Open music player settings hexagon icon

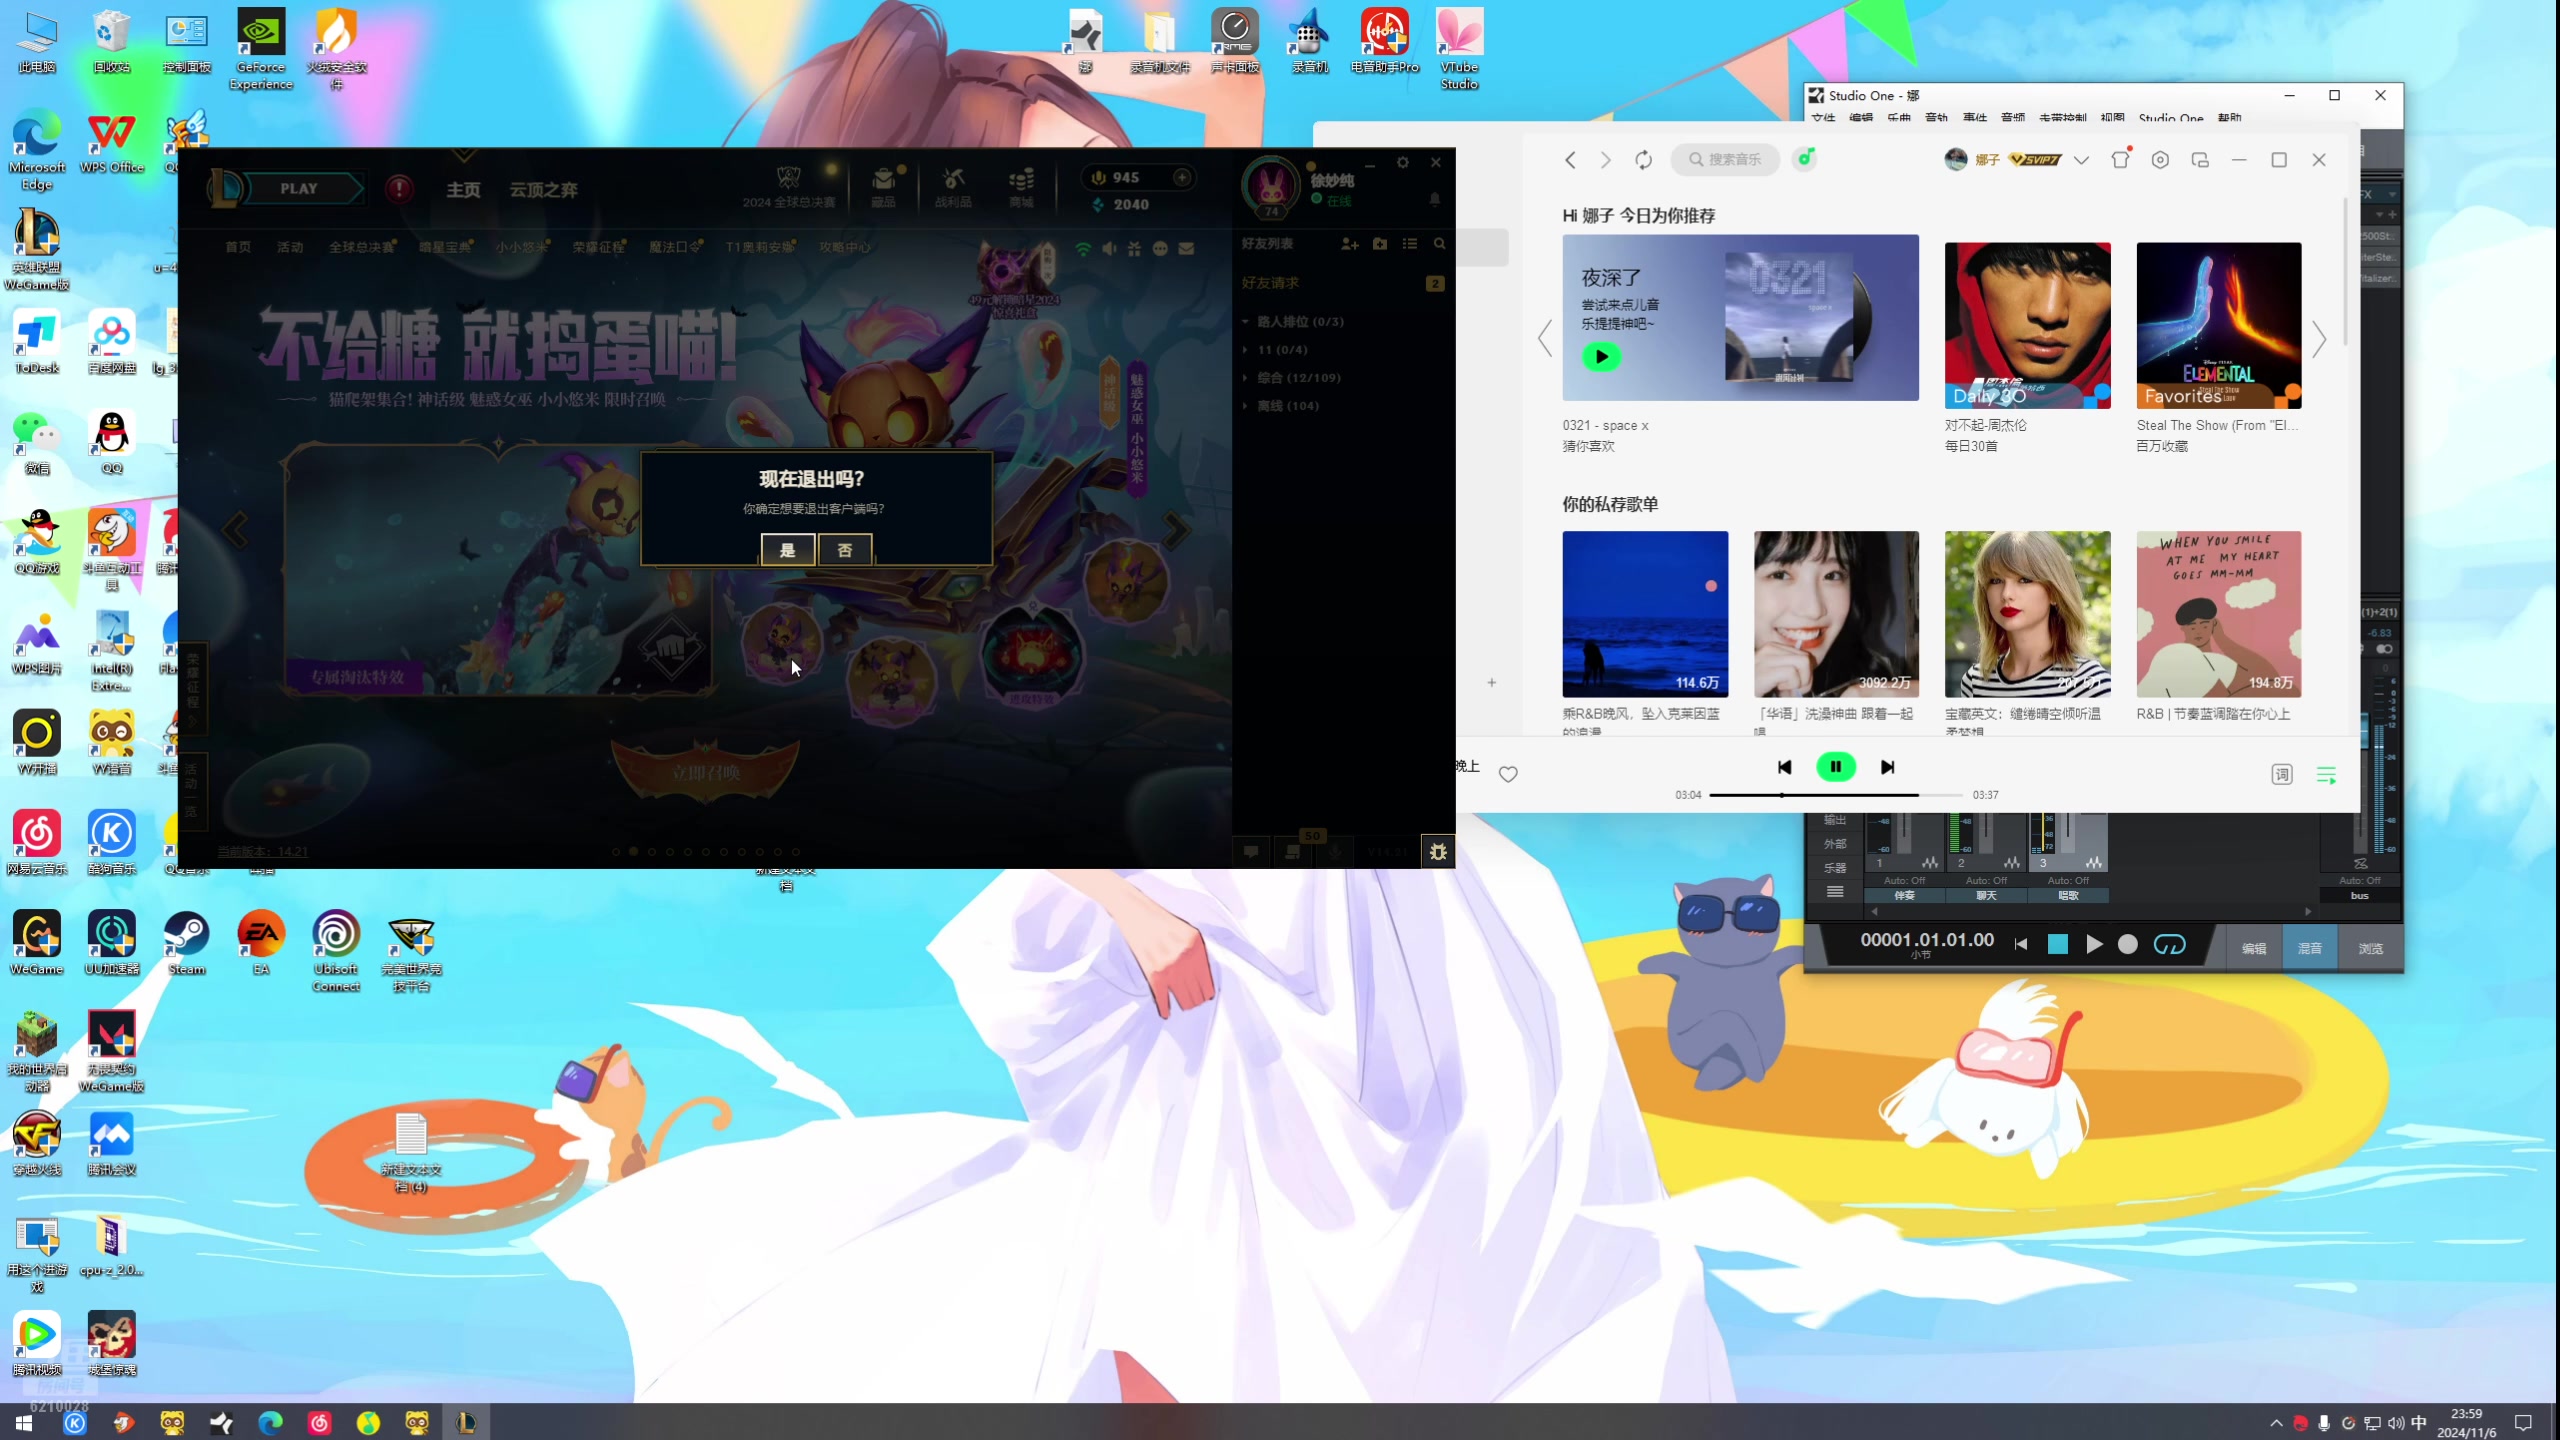2160,160
